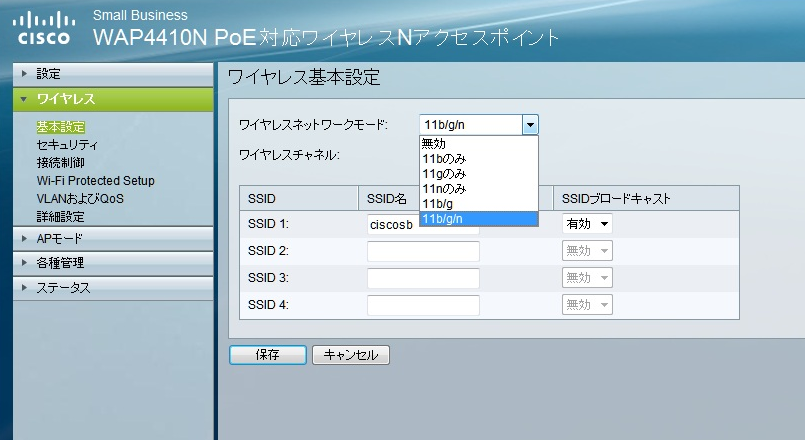805x440 pixels.
Task: Click the SSID 2 name field
Action: coord(423,251)
